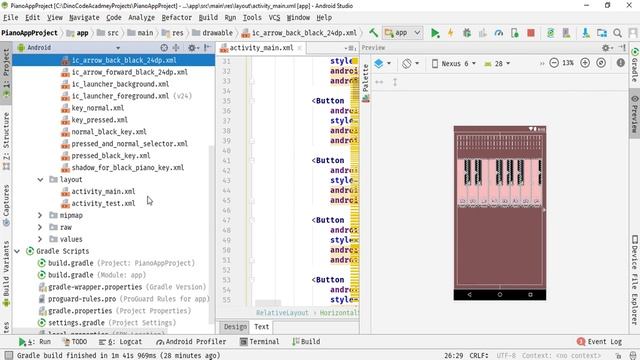Open the TODO tool window

pos(75,342)
